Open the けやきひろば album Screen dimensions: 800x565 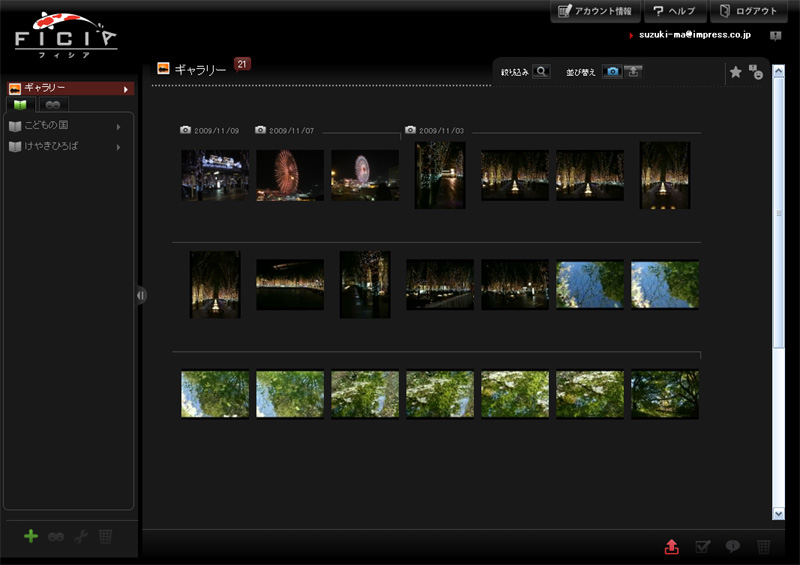[x=51, y=146]
